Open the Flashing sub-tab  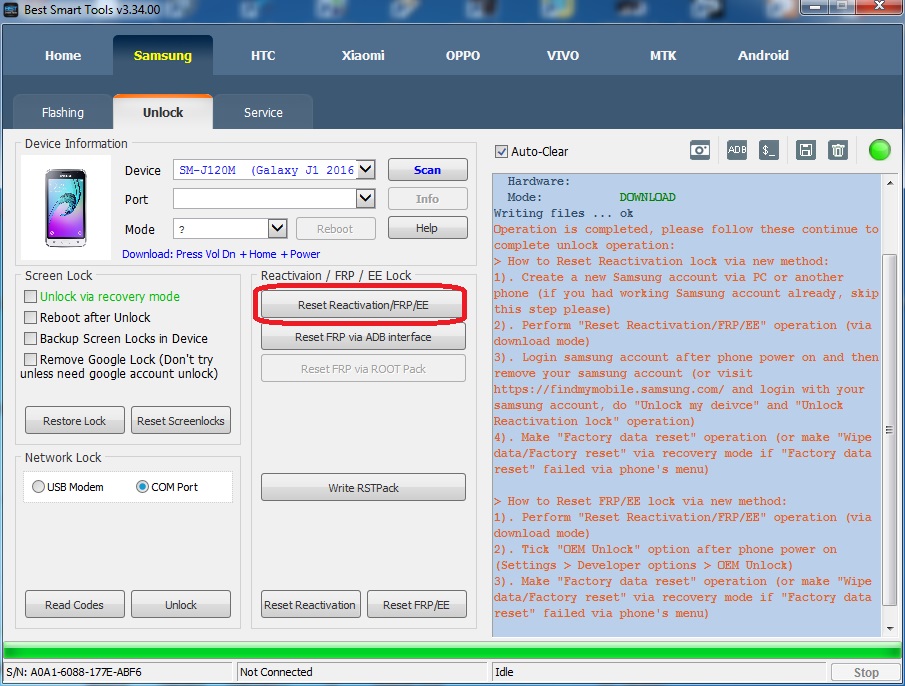tap(63, 113)
